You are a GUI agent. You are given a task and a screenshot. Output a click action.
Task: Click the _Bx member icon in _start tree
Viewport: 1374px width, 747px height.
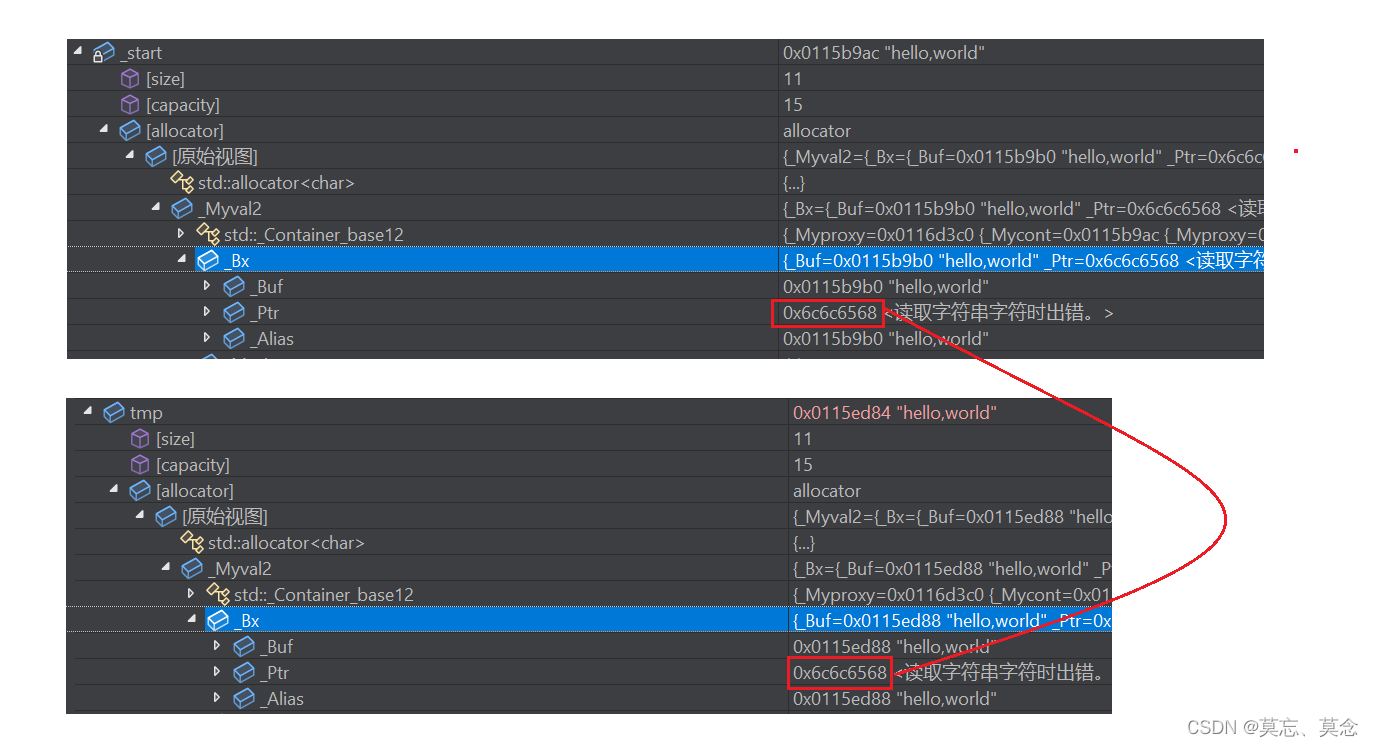[208, 260]
